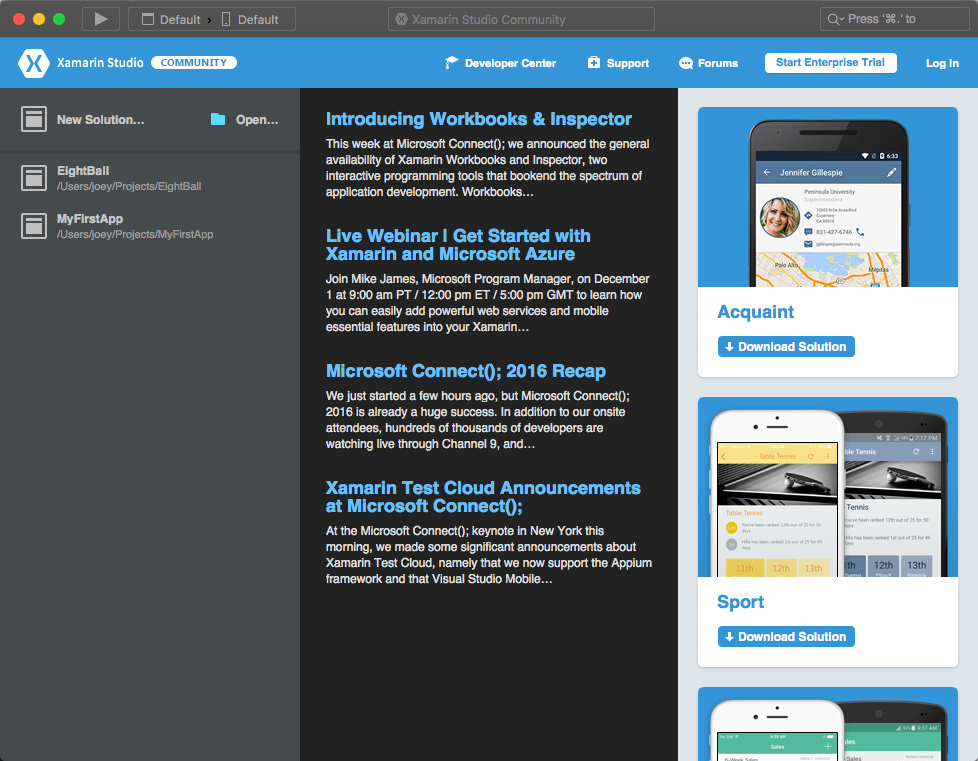Open the Default configuration selector
The image size is (978, 761).
[171, 19]
